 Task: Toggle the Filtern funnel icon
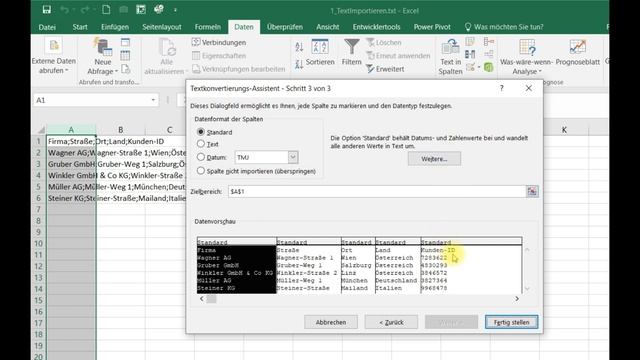click(351, 47)
